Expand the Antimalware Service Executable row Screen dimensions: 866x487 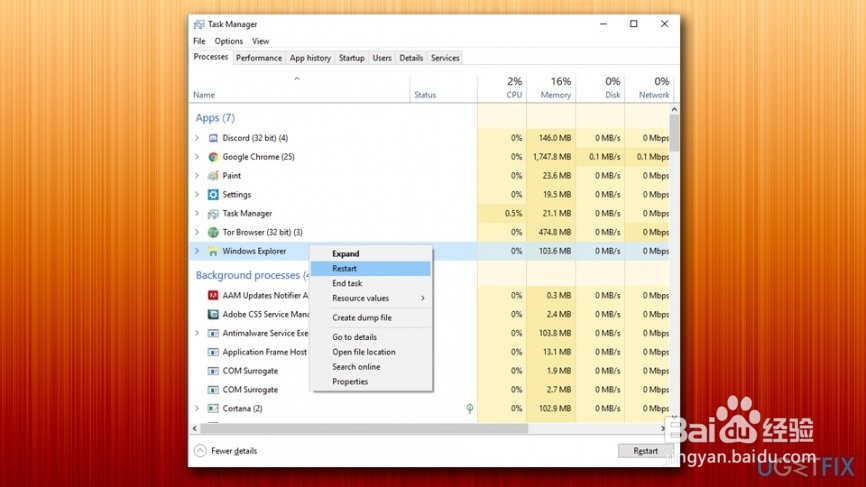(197, 333)
